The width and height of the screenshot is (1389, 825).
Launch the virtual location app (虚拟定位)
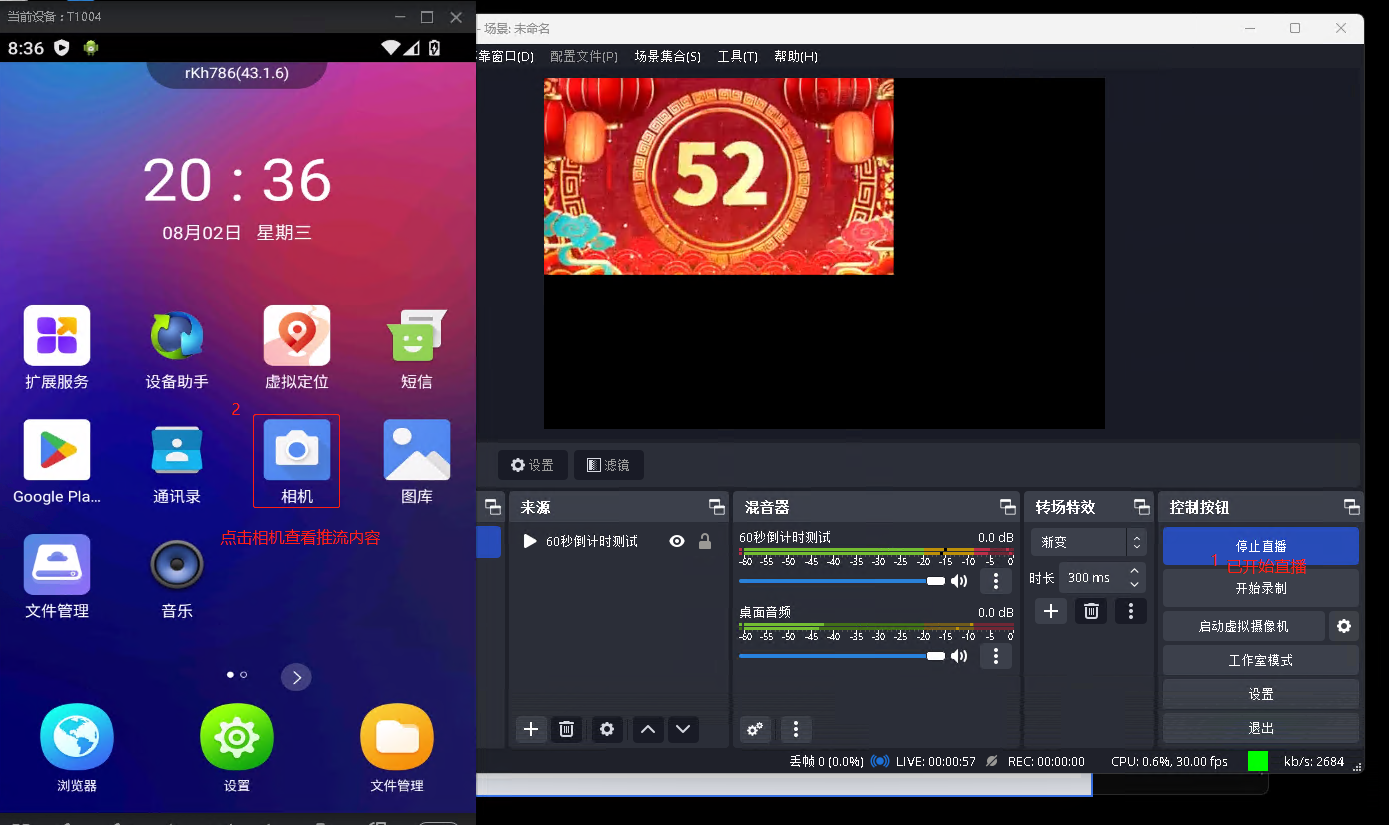pos(296,336)
